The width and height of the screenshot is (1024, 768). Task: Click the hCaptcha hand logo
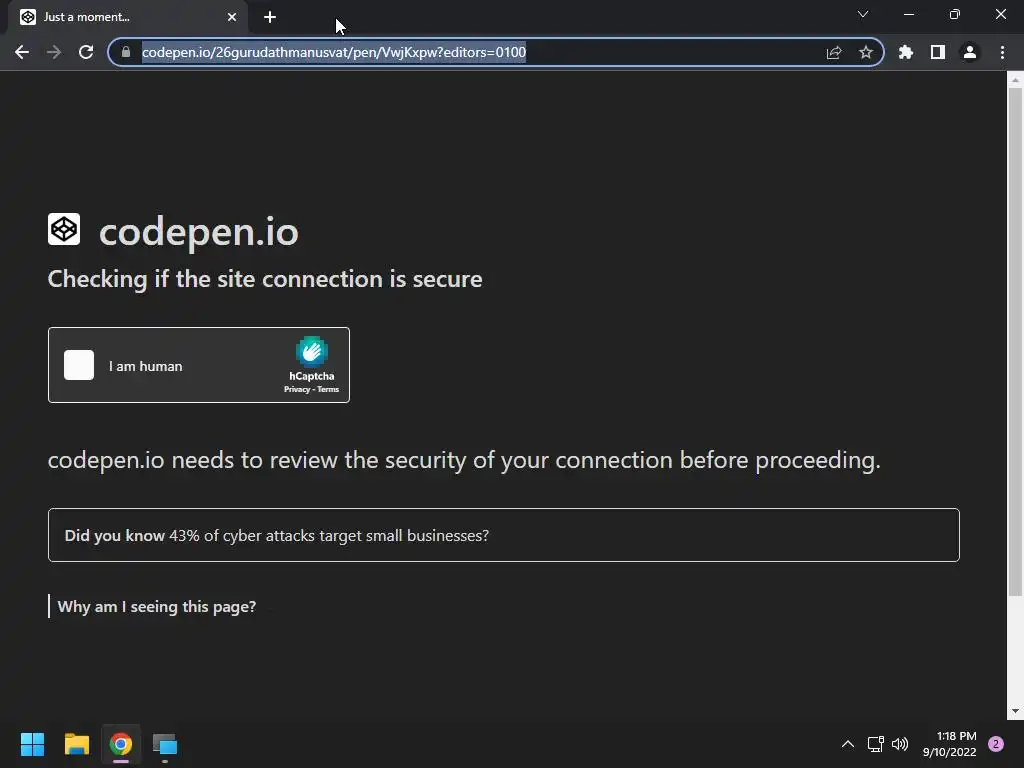coord(312,352)
